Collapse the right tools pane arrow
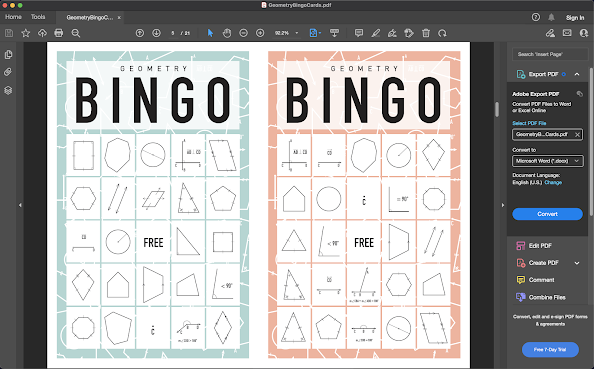Image resolution: width=594 pixels, height=369 pixels. 503,205
